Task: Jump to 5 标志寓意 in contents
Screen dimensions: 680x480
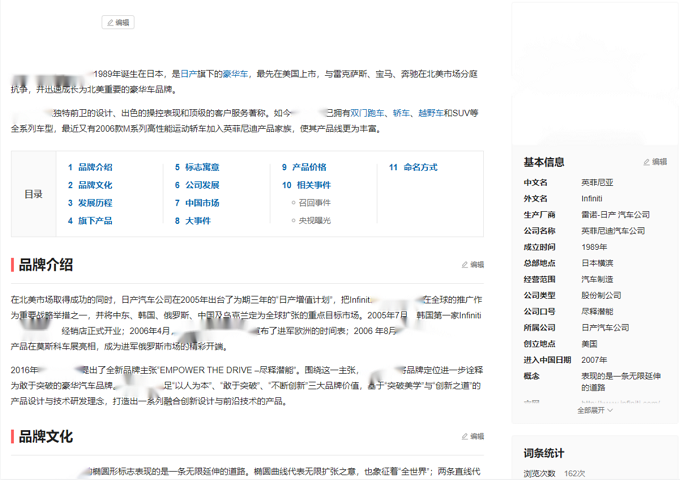Action: pos(197,167)
